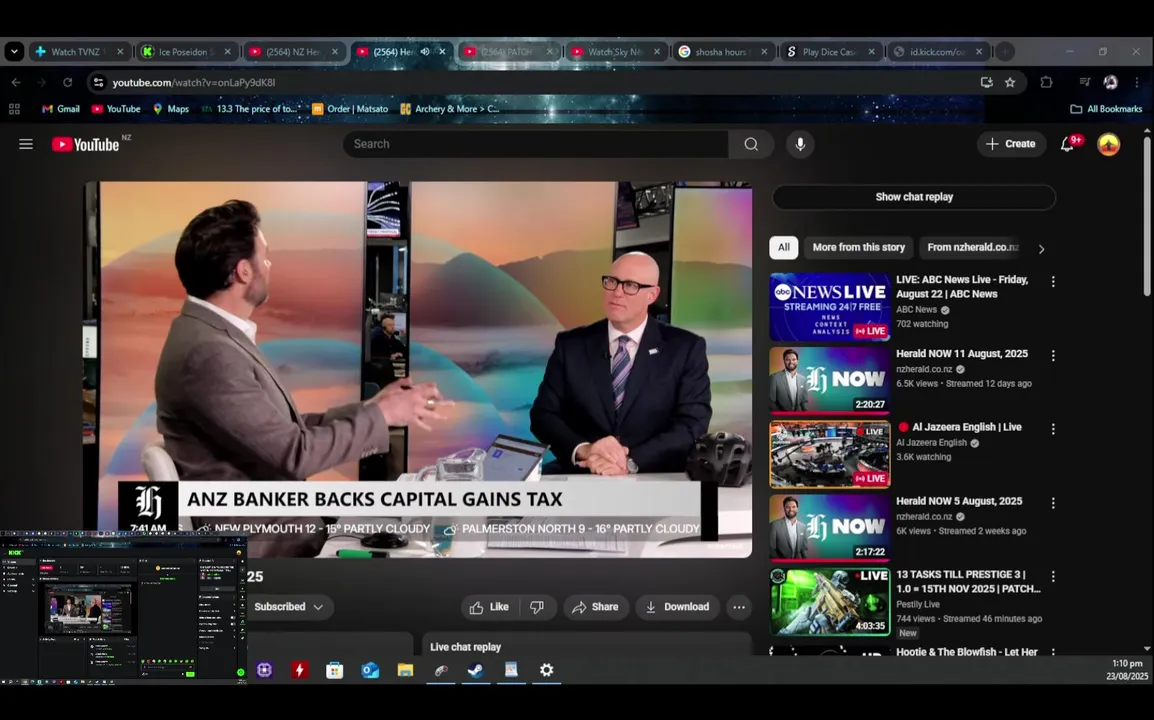Open more actions for the video
1154x720 pixels.
pyautogui.click(x=739, y=607)
